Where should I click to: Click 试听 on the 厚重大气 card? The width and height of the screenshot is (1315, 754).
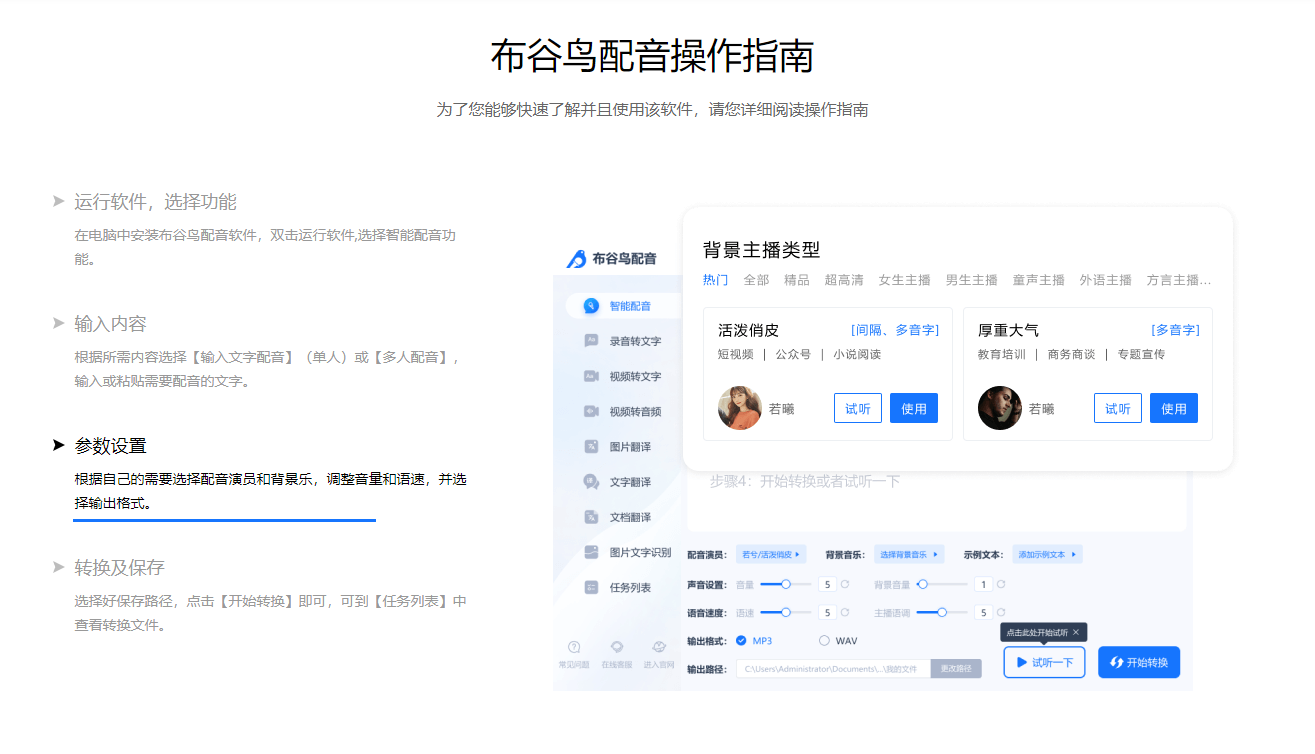[1118, 408]
